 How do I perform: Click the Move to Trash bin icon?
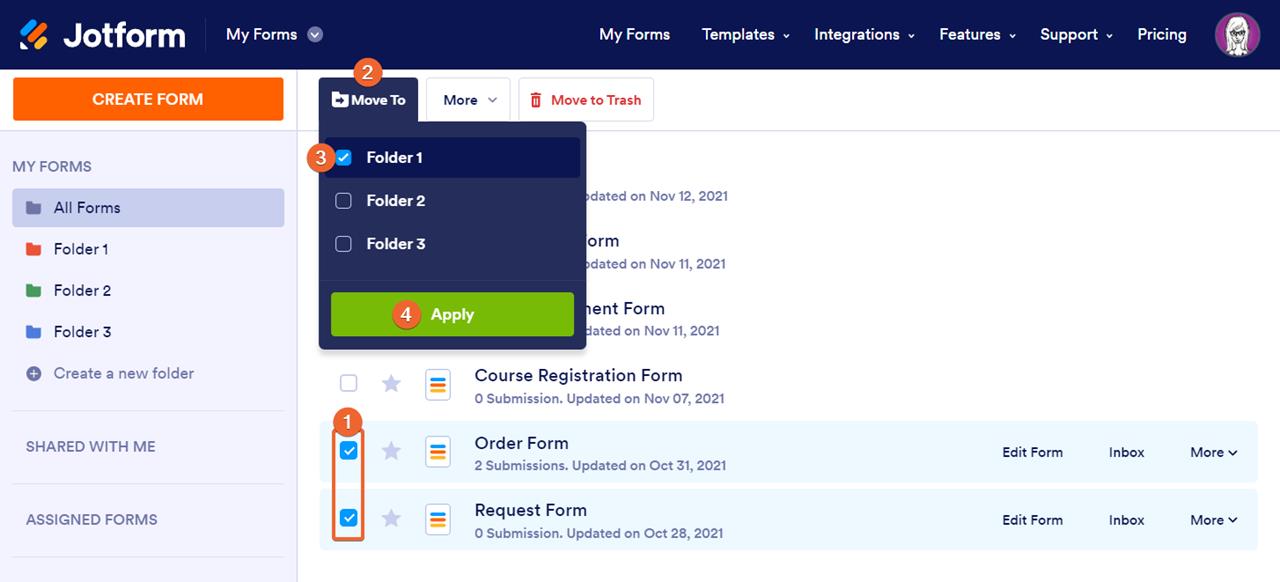point(536,100)
